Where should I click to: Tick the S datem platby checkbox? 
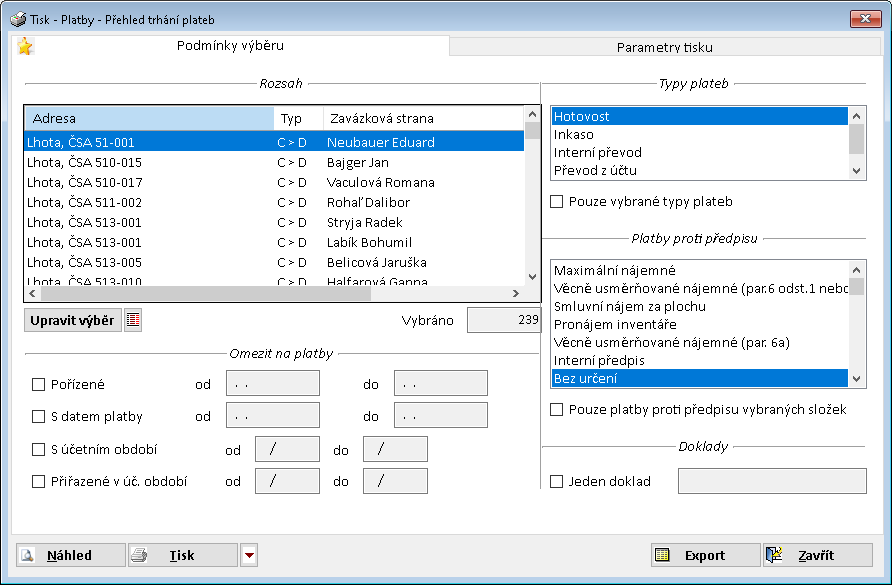tap(39, 417)
